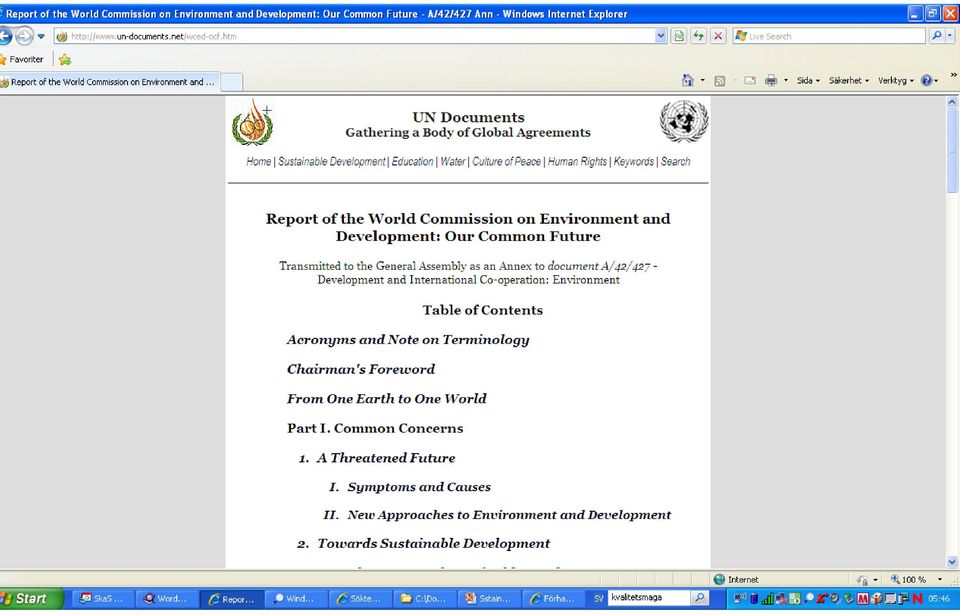The image size is (960, 615).
Task: Click the Read Mail icon
Action: [x=750, y=80]
